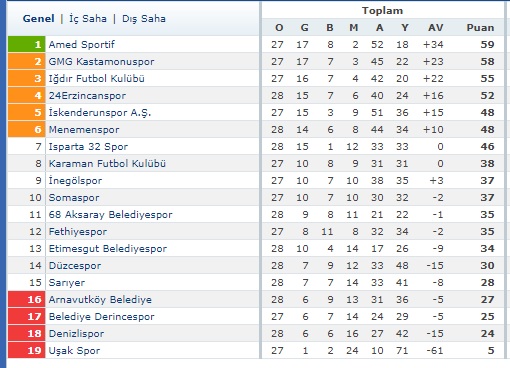Click the red rank 19 badge
The image size is (510, 368).
[x=26, y=350]
